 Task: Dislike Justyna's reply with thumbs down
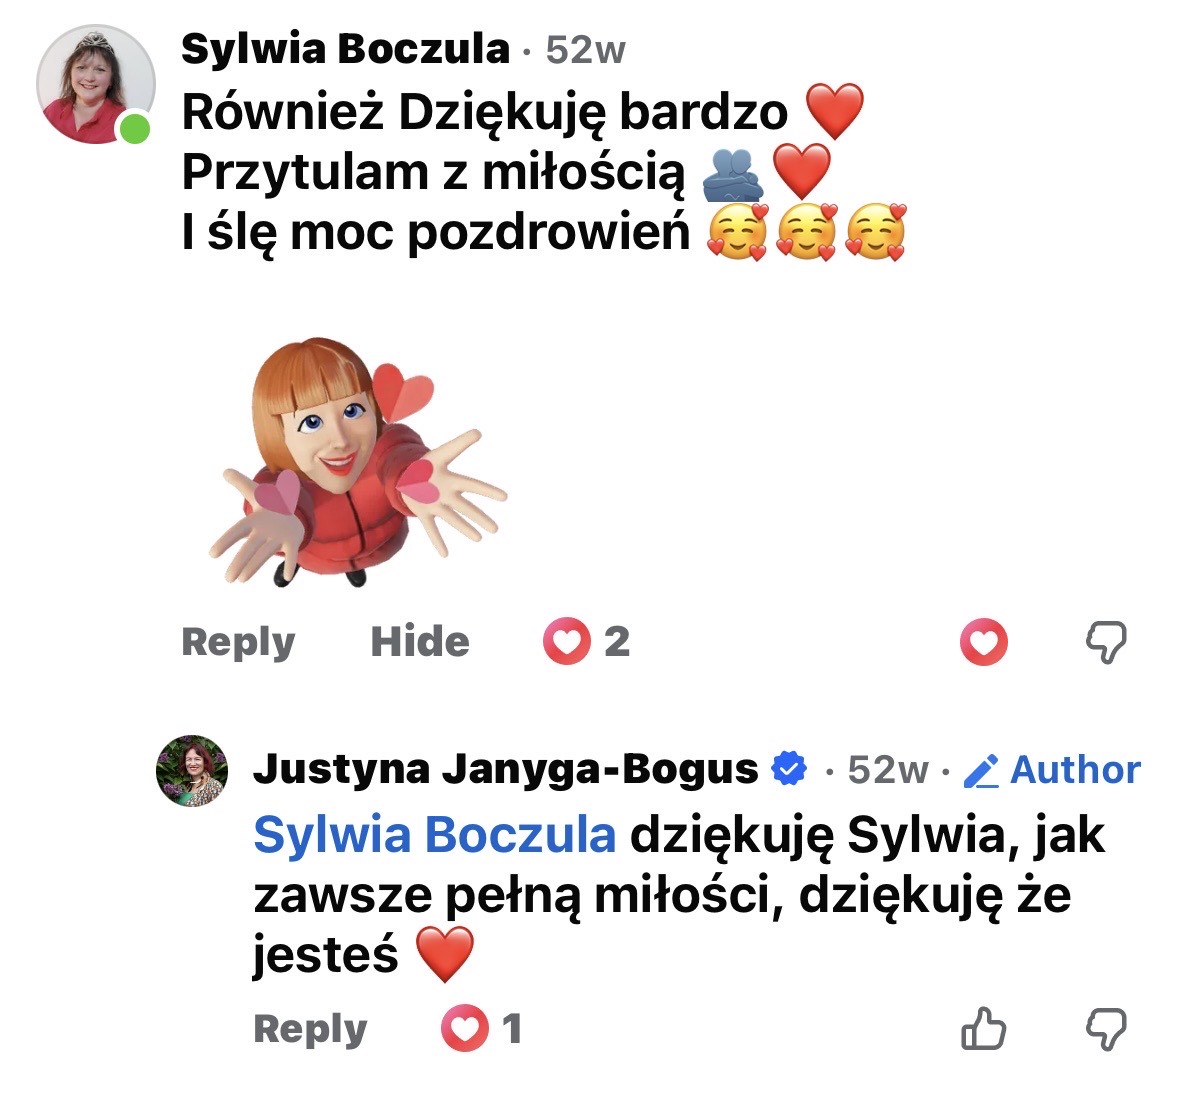pyautogui.click(x=1106, y=1029)
